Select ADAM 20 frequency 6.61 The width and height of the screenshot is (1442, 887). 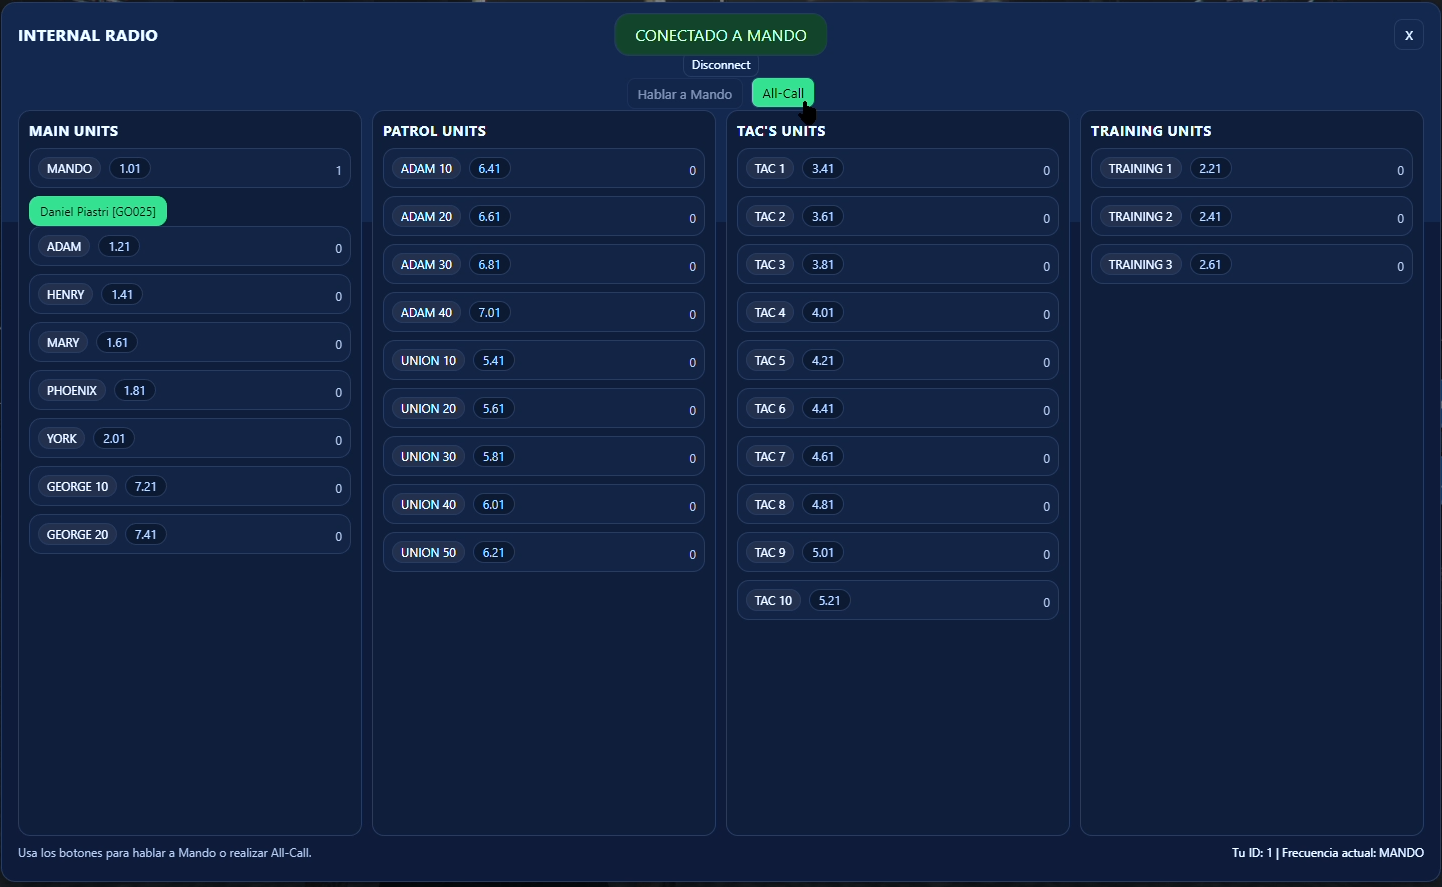[544, 217]
